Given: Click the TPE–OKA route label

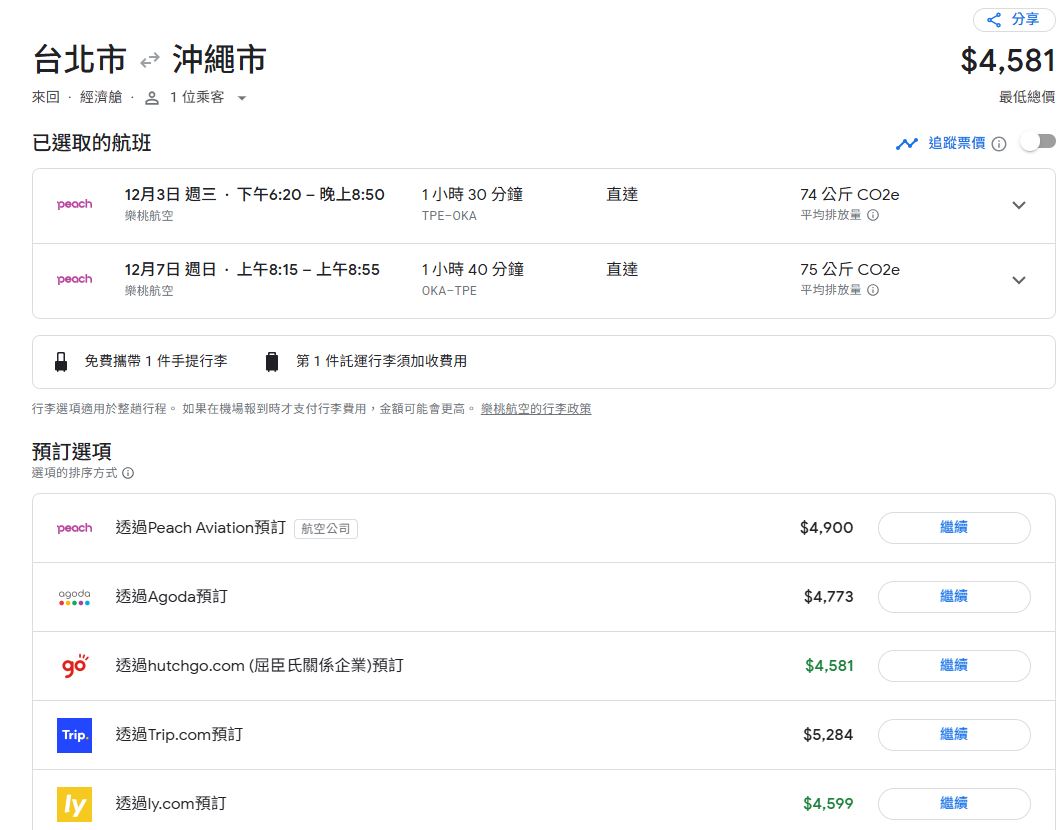Looking at the screenshot, I should pyautogui.click(x=449, y=216).
